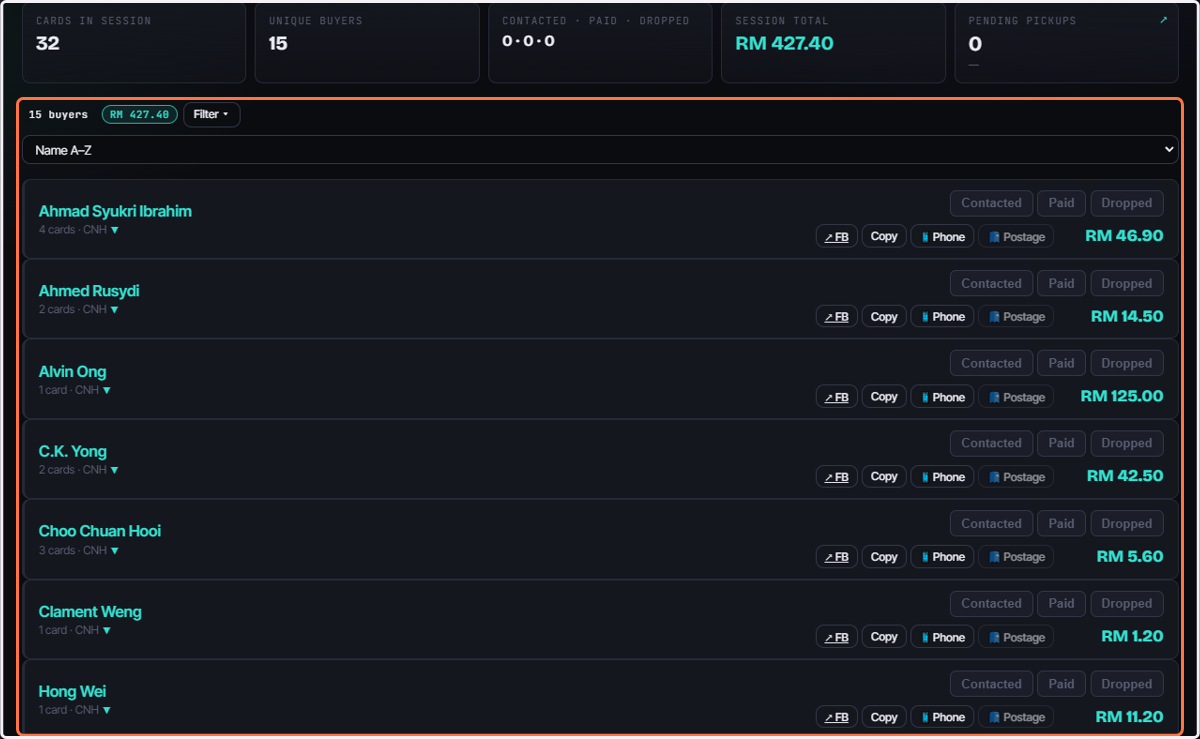Image resolution: width=1200 pixels, height=739 pixels.
Task: Copy Clament Weng's message
Action: [x=884, y=637]
